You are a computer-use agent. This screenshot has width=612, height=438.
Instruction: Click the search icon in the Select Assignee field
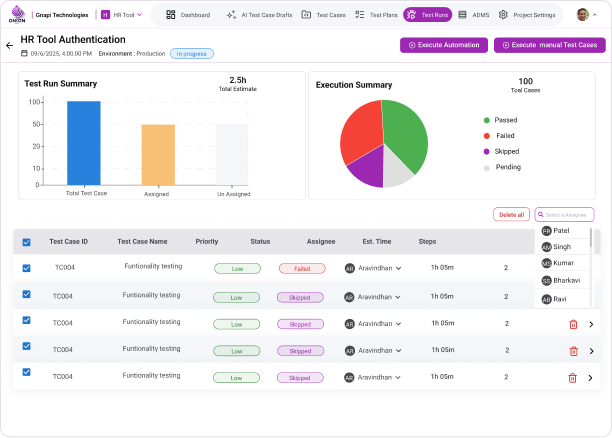click(541, 214)
